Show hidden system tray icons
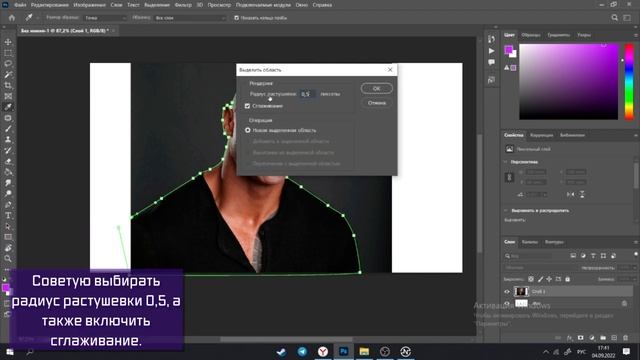Screen dimensions: 640x360 pyautogui.click(x=546, y=352)
